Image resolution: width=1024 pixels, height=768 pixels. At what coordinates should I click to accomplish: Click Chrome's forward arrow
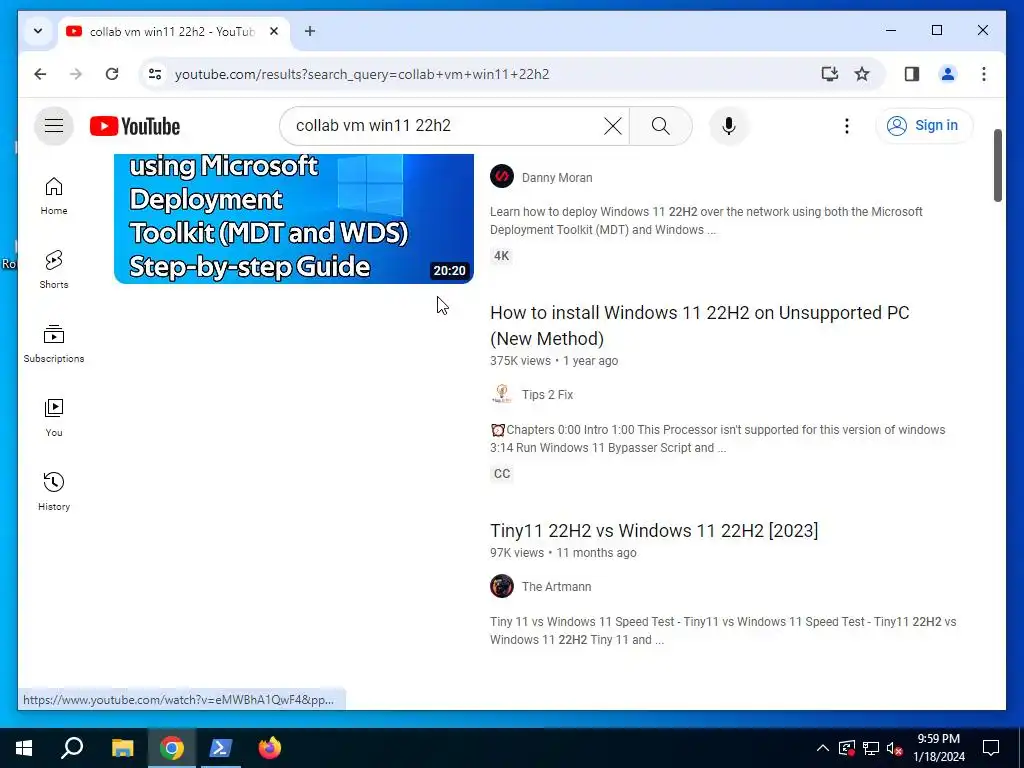[76, 74]
